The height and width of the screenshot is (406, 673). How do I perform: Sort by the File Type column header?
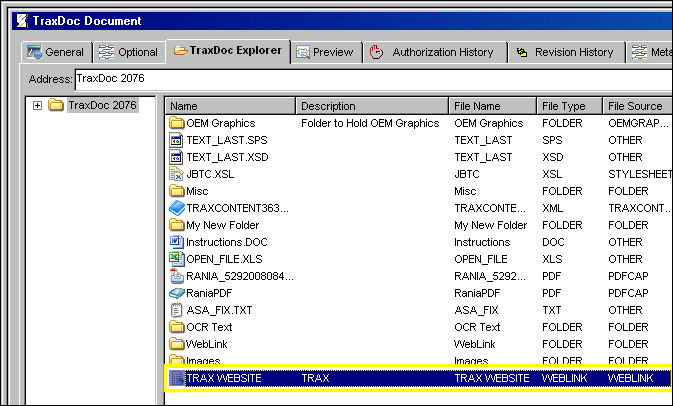tap(569, 106)
